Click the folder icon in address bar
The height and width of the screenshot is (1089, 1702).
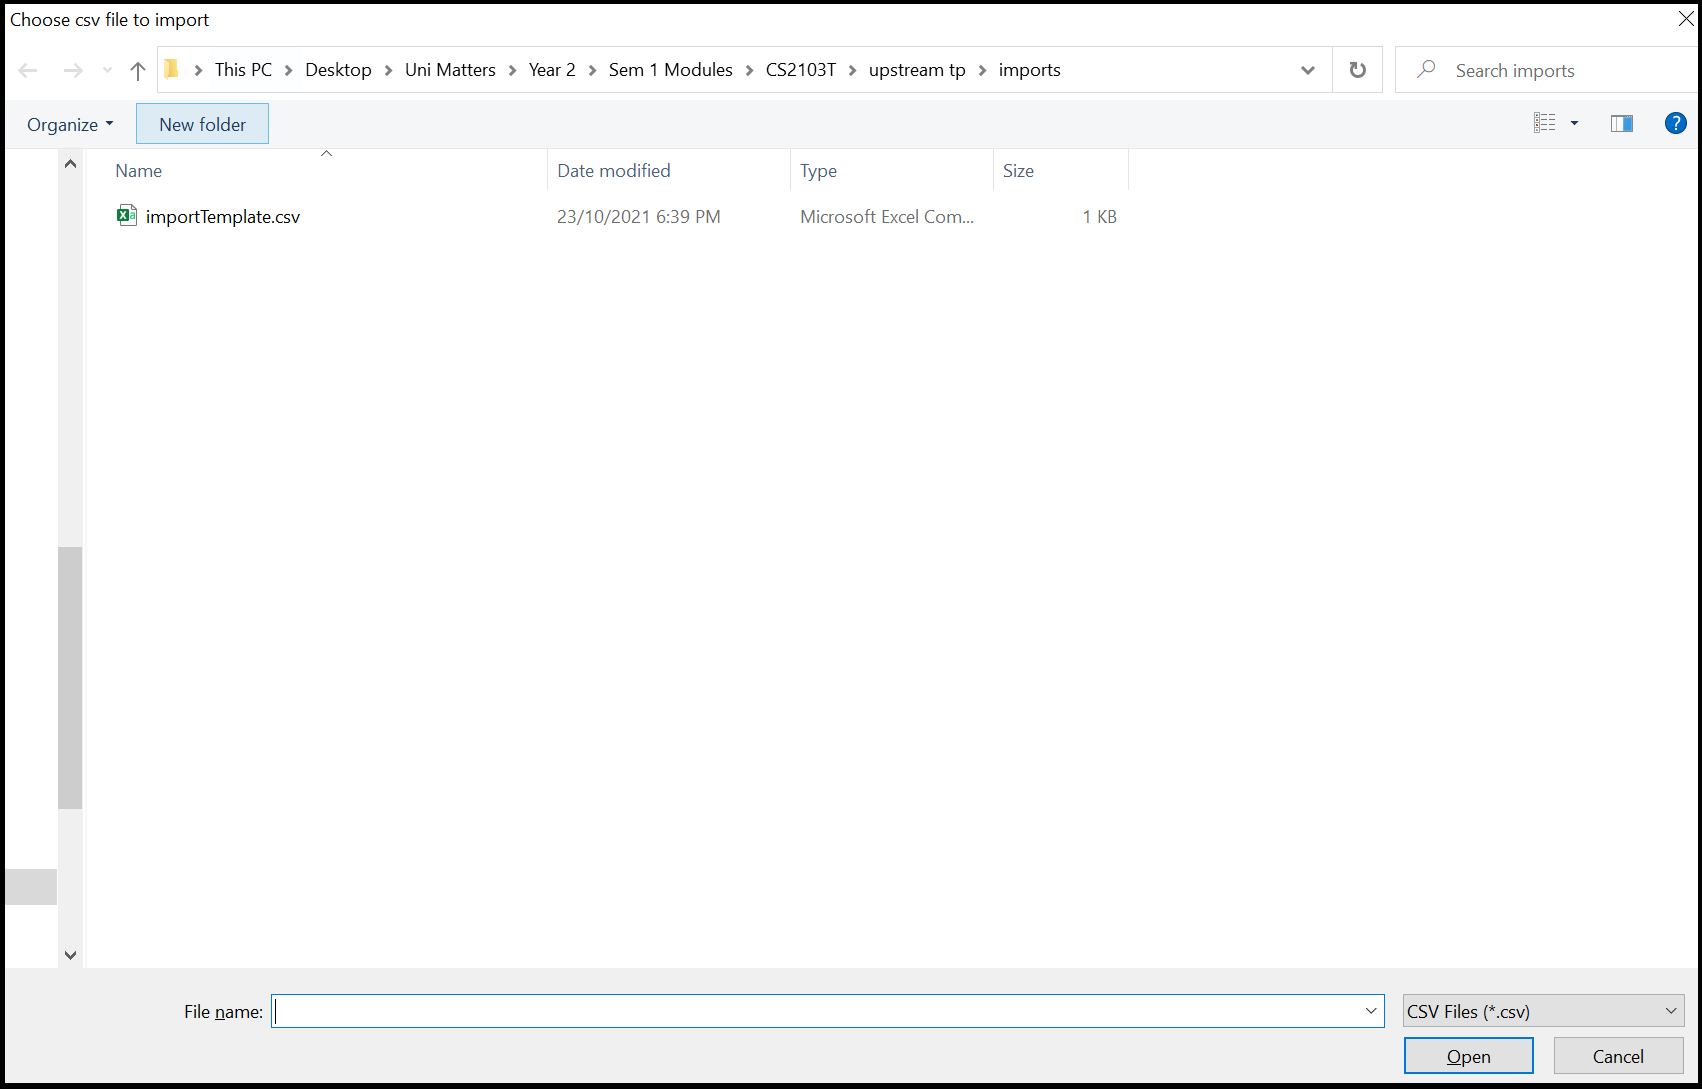tap(172, 69)
